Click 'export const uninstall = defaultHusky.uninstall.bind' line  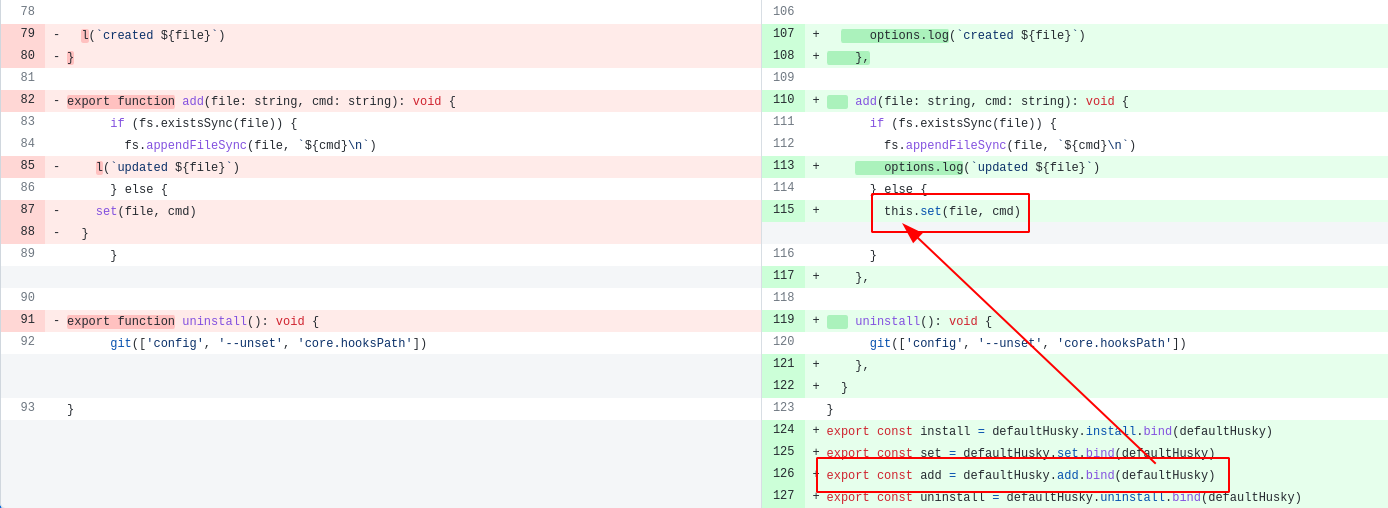pos(1064,498)
